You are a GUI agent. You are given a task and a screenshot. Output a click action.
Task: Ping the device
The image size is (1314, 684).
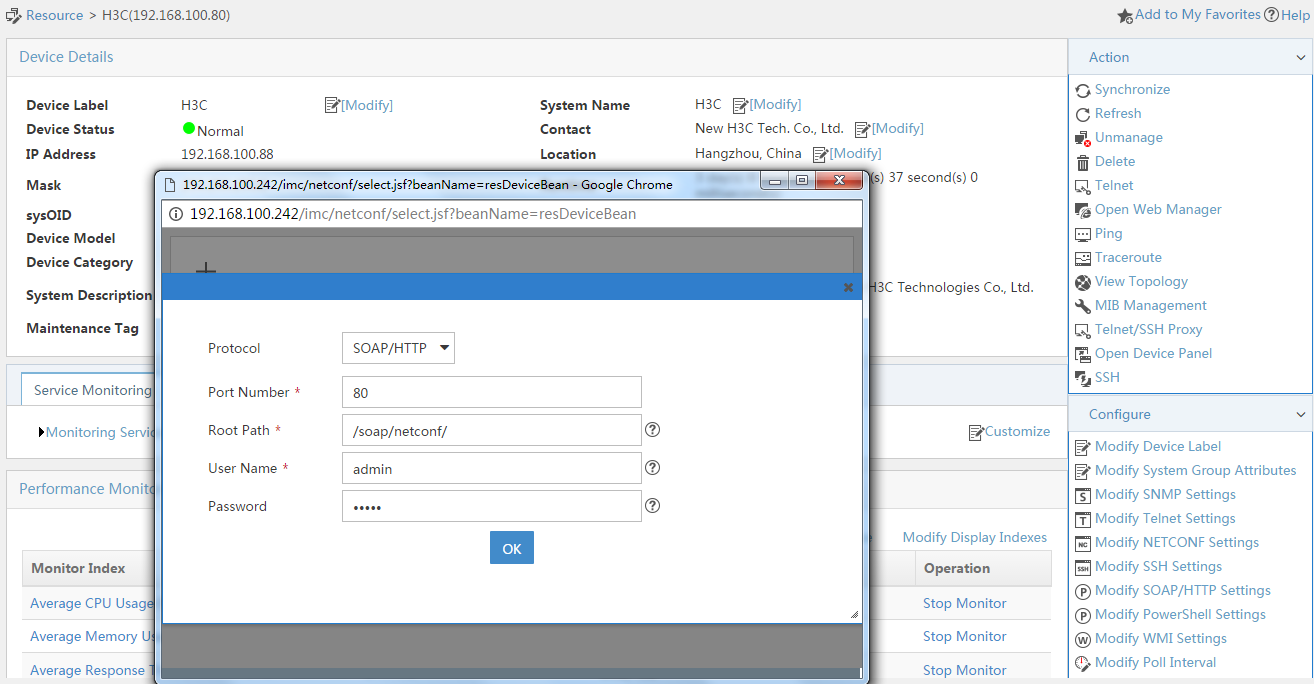pyautogui.click(x=1108, y=233)
